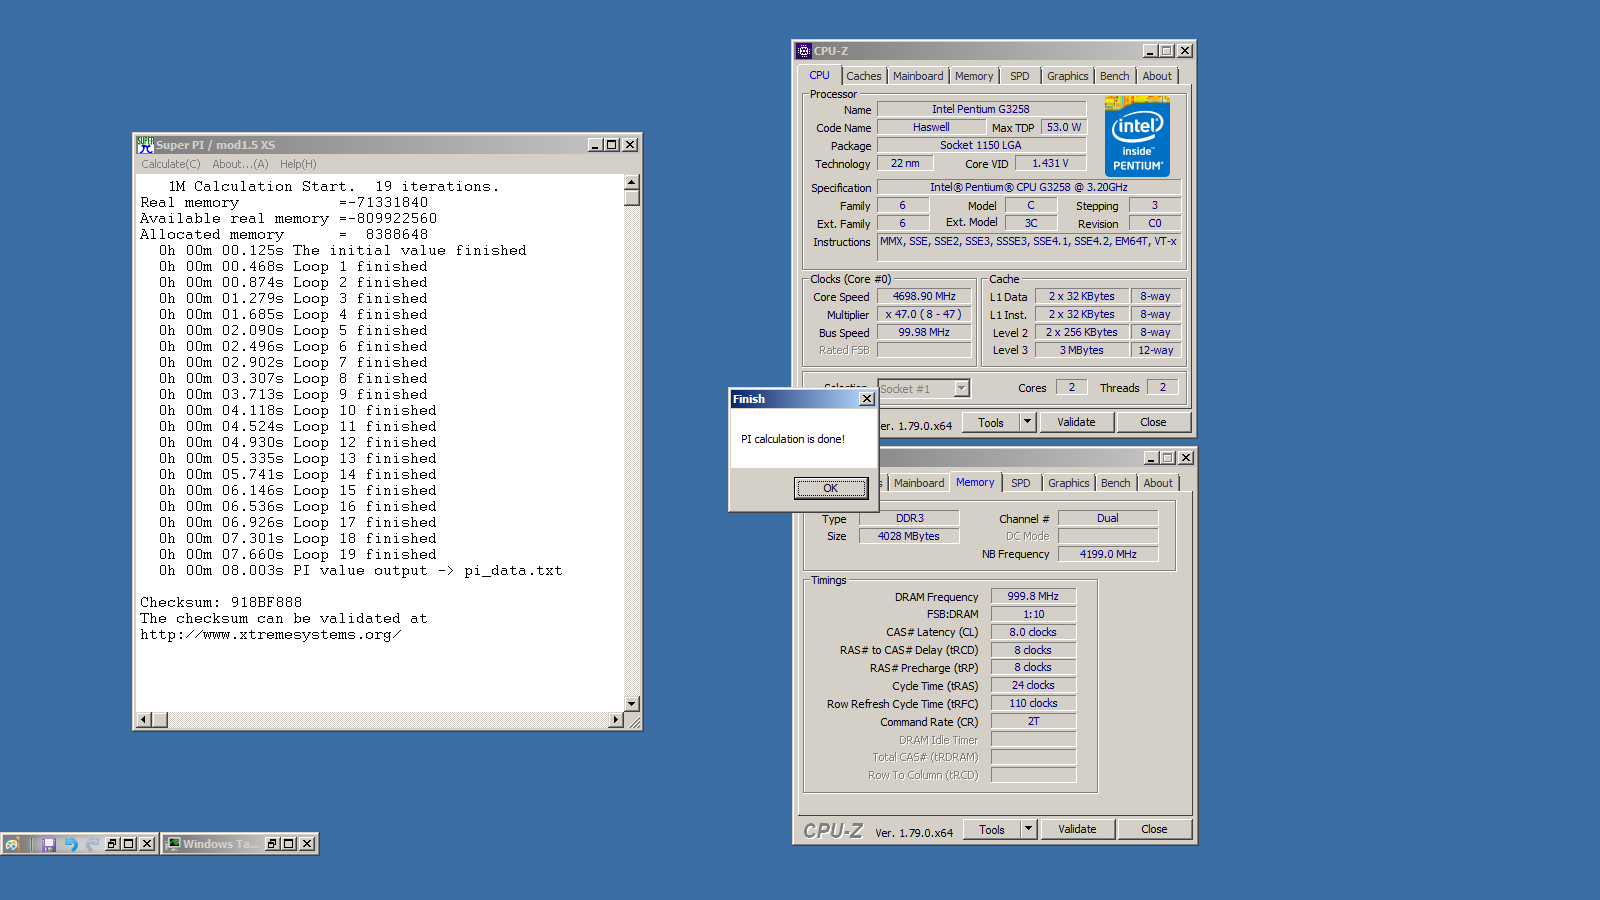Select Memory tab in lower CPU-Z window
This screenshot has width=1600, height=900.
975,482
